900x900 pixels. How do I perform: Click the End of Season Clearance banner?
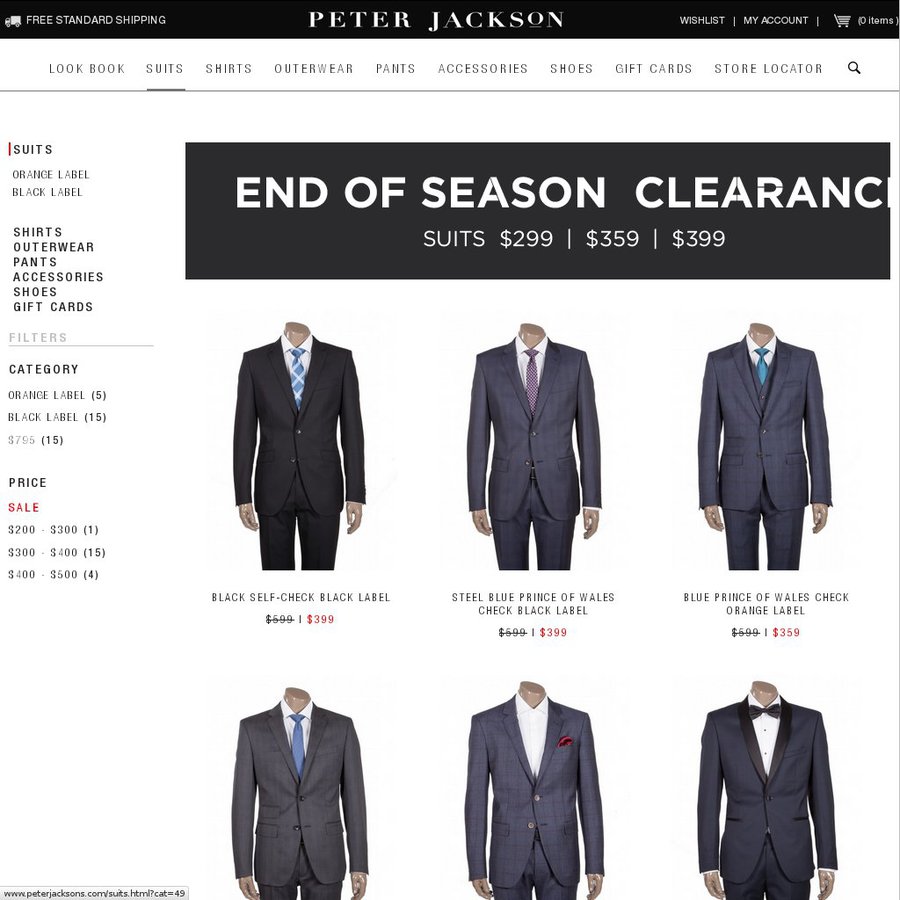537,211
